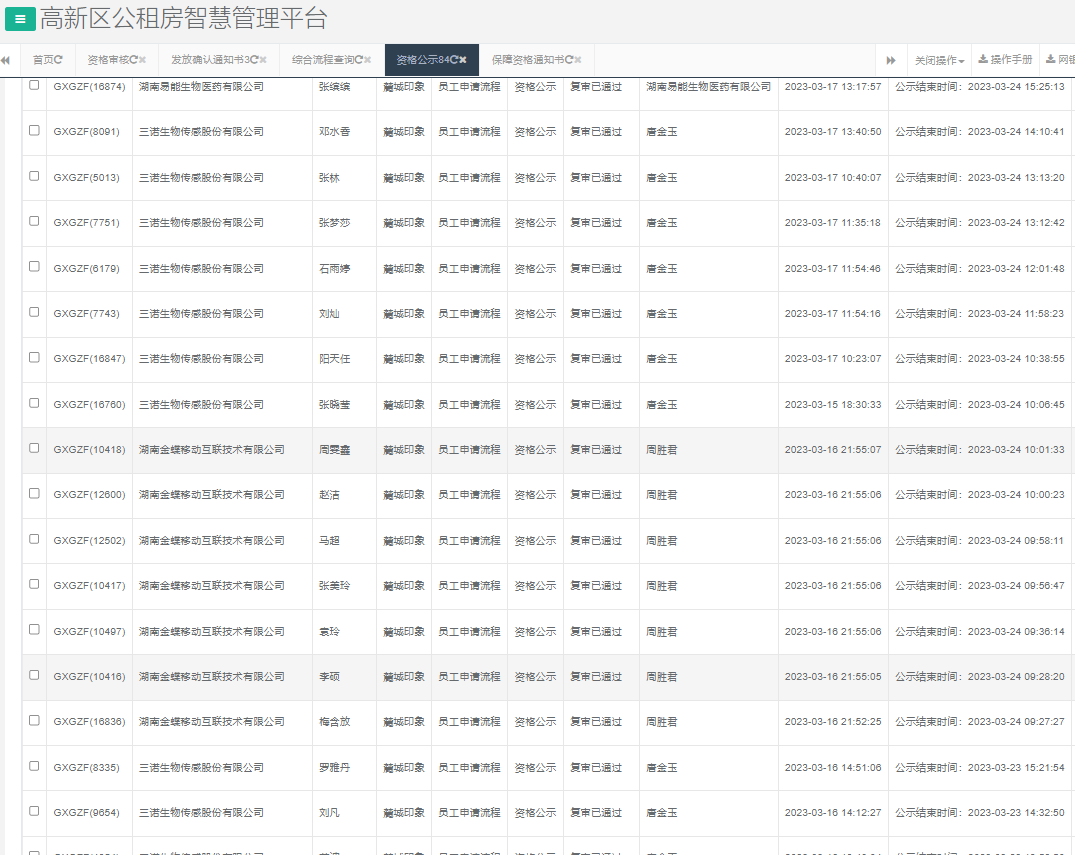Click the download icon beside 操作手册
This screenshot has width=1075, height=855.
coord(983,59)
